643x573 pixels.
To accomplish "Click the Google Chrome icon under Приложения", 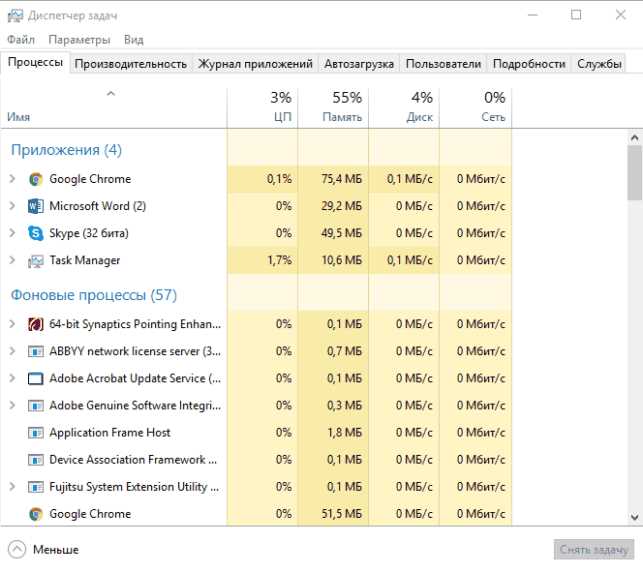I will coord(36,179).
